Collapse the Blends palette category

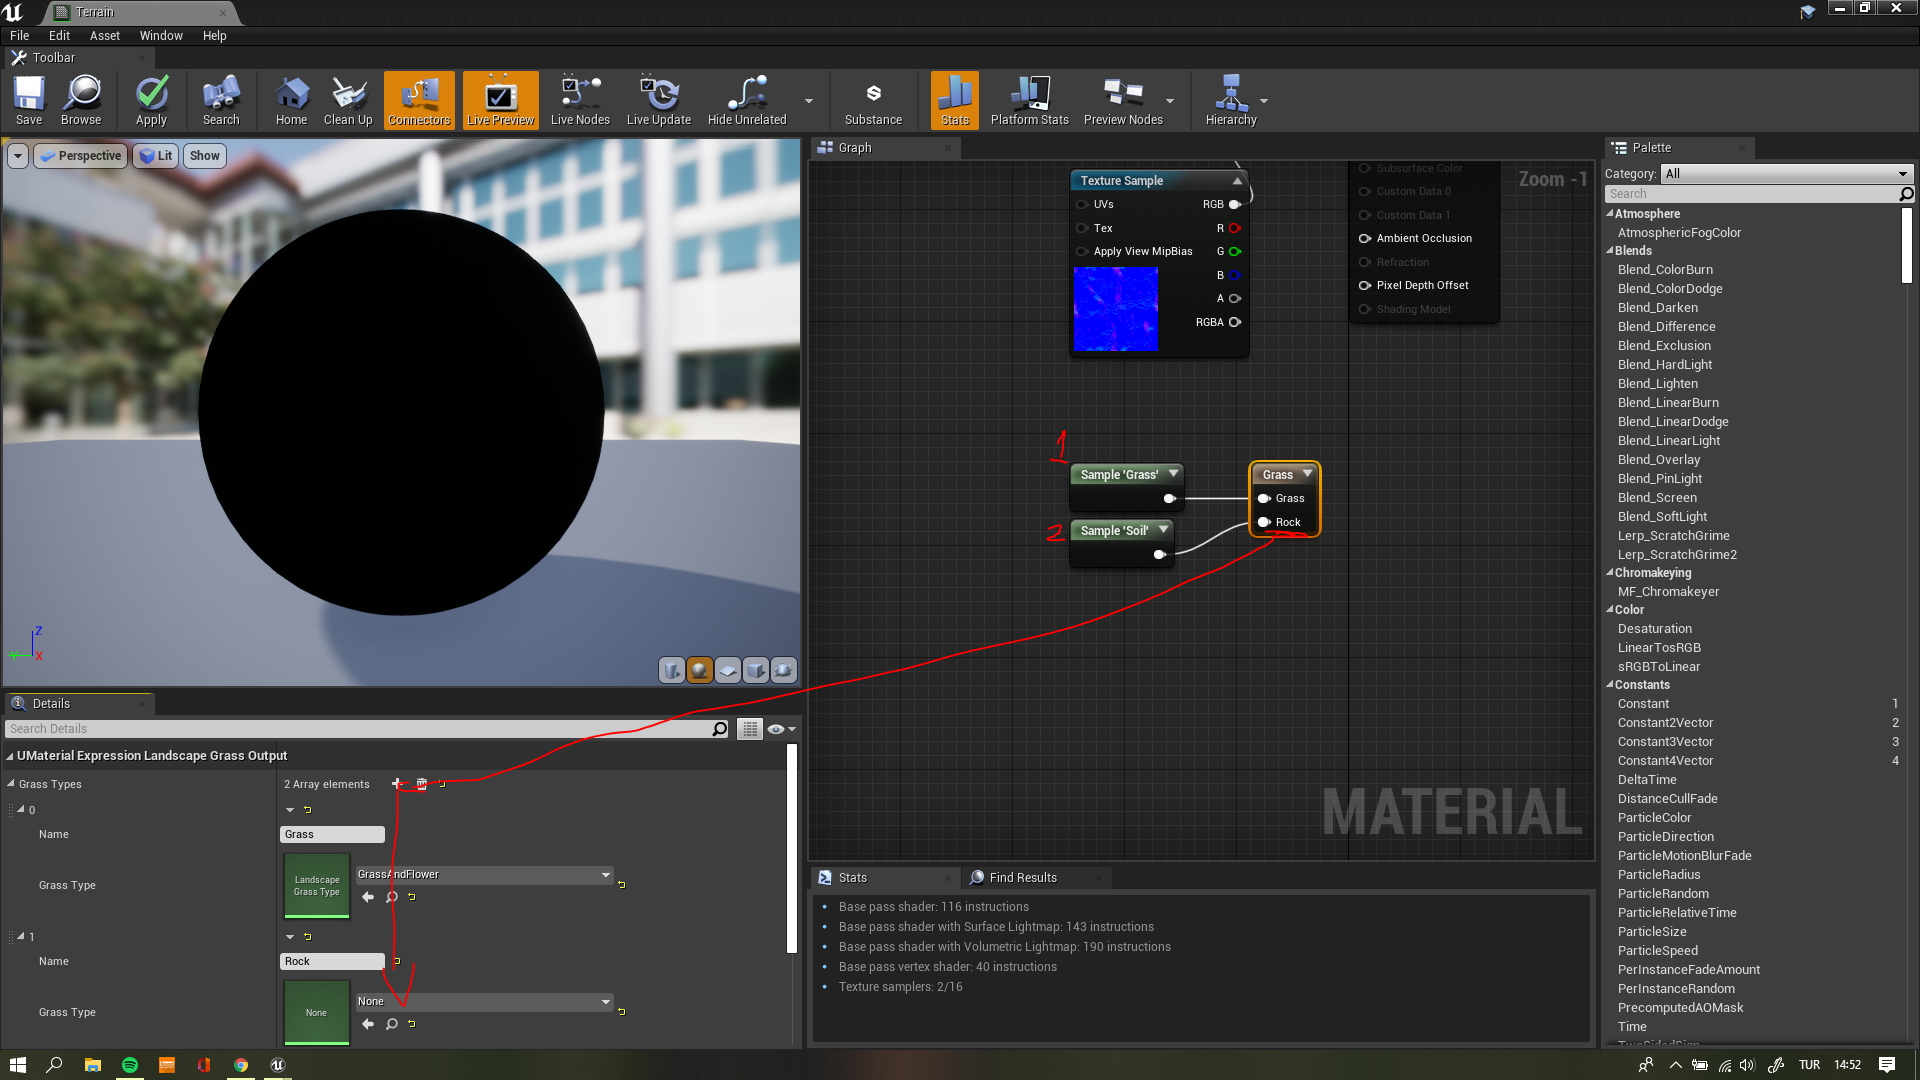point(1610,251)
